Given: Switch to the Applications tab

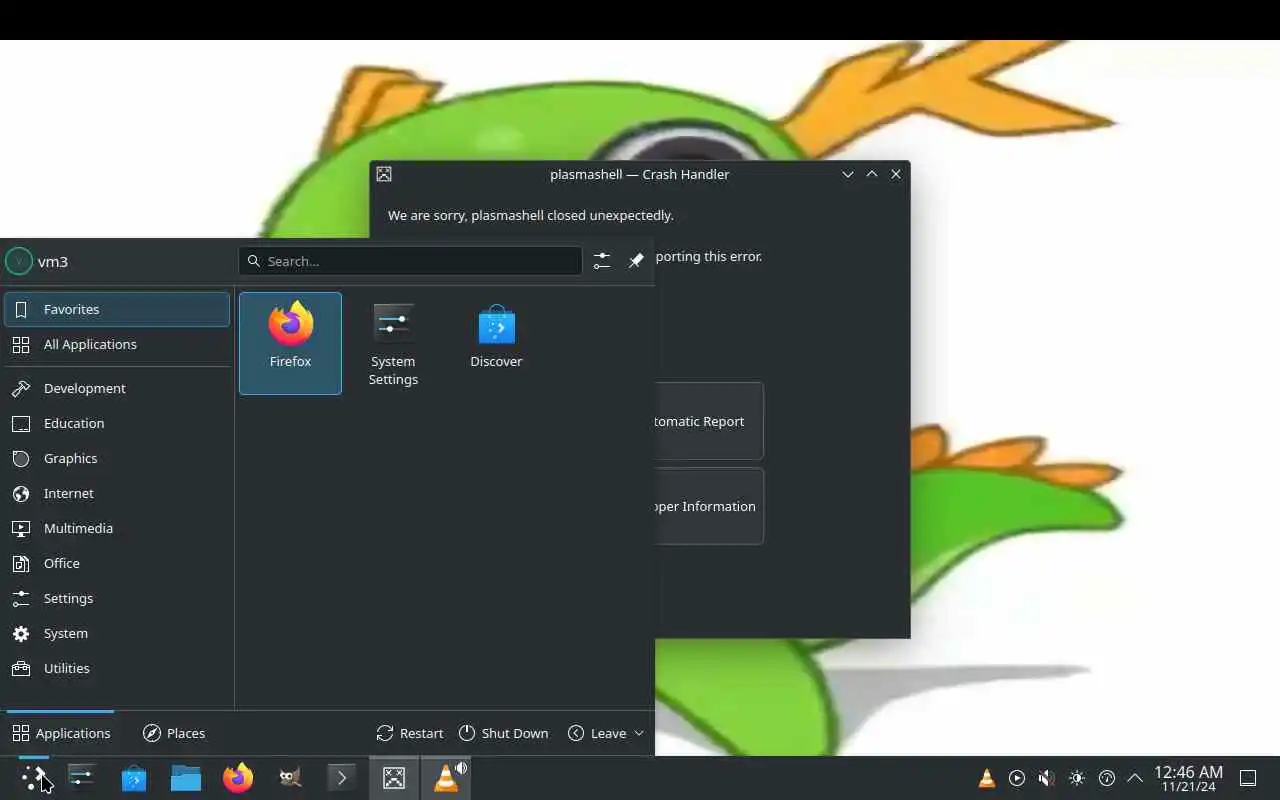Looking at the screenshot, I should click(x=61, y=733).
